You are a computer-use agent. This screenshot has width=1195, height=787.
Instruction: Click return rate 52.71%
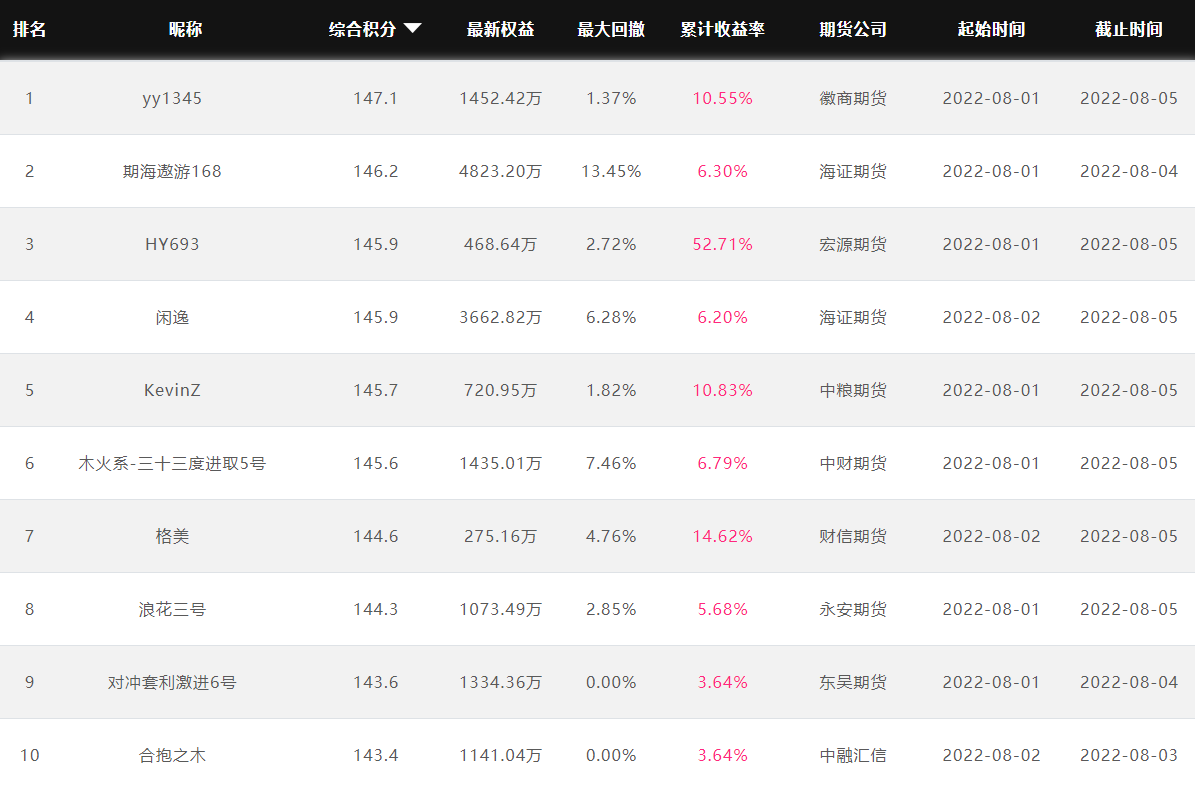(722, 244)
